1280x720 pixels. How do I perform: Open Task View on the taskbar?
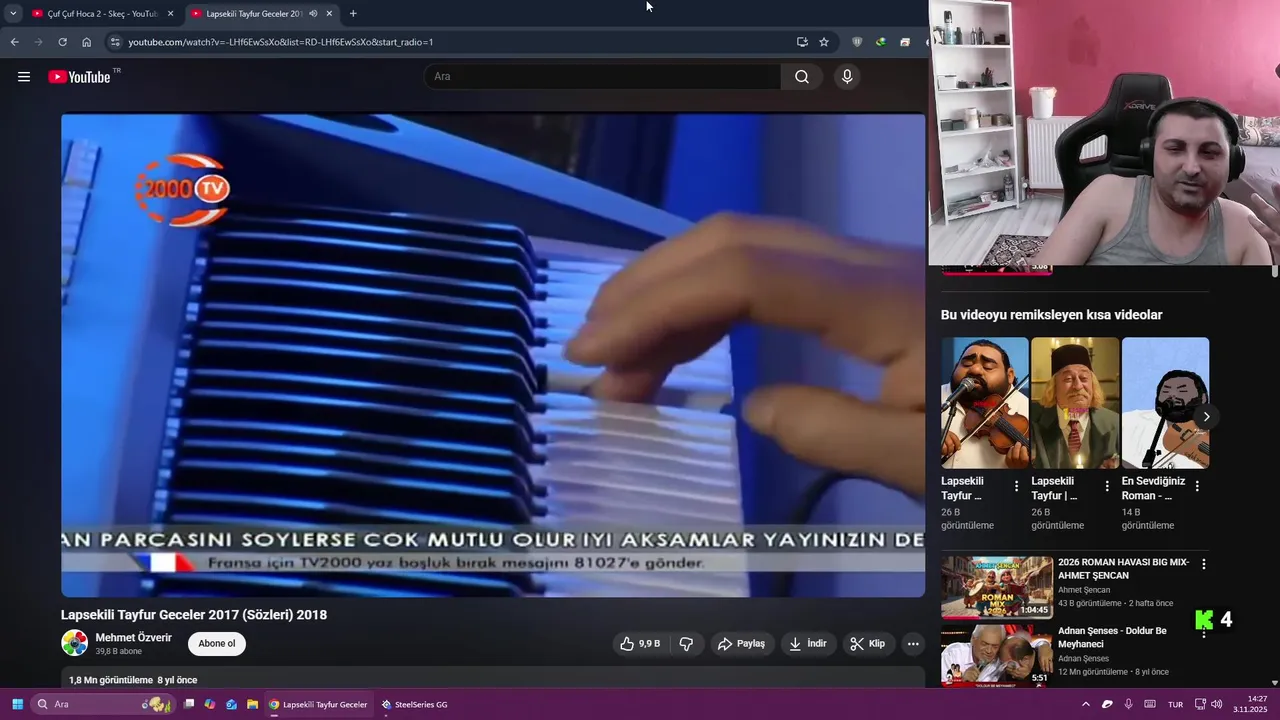(189, 704)
